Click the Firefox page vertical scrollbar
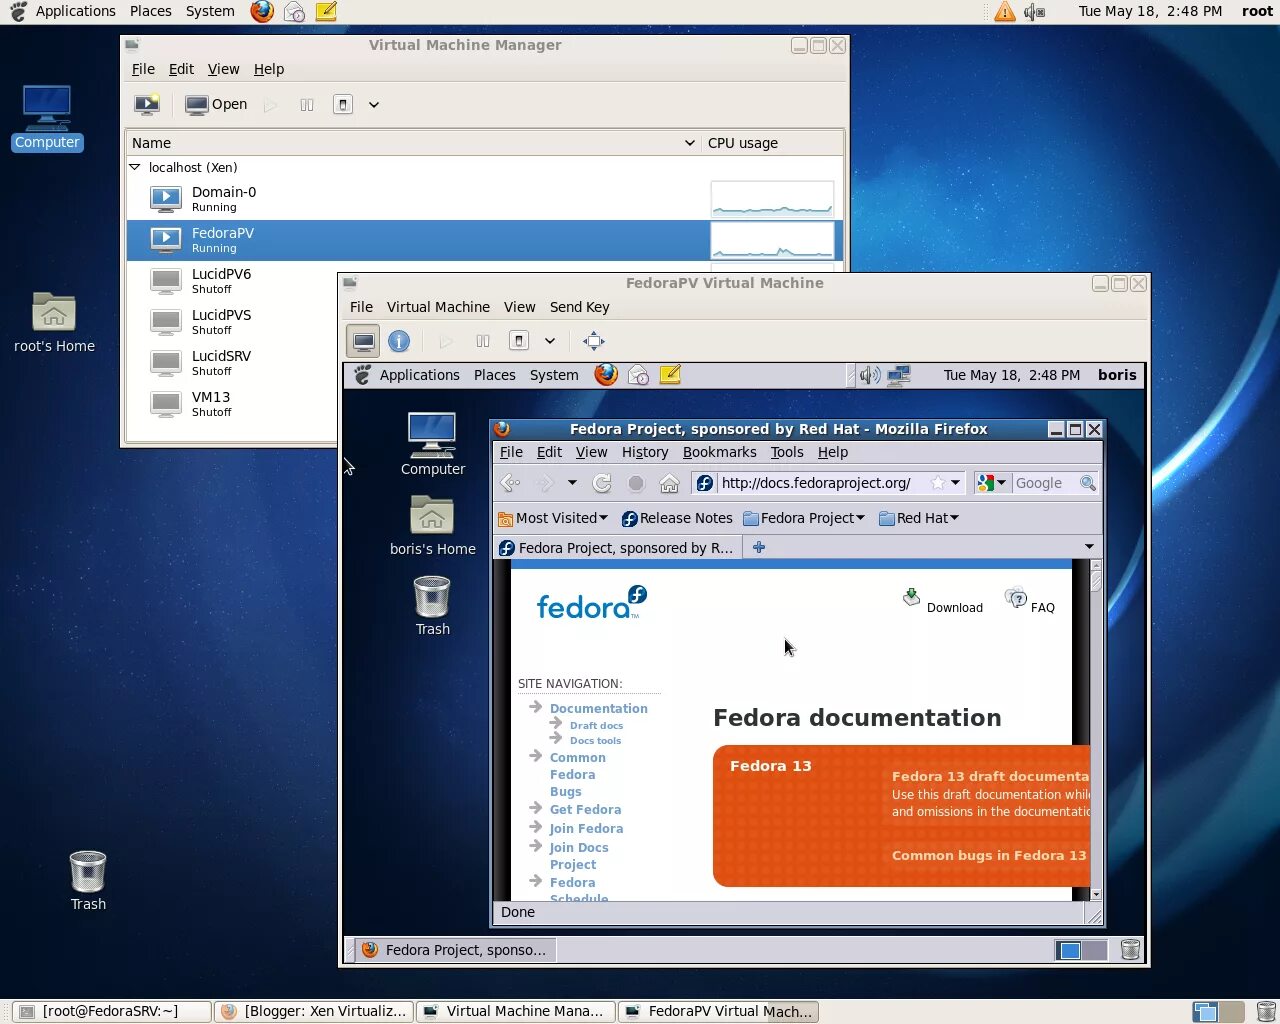The image size is (1280, 1024). [1096, 730]
